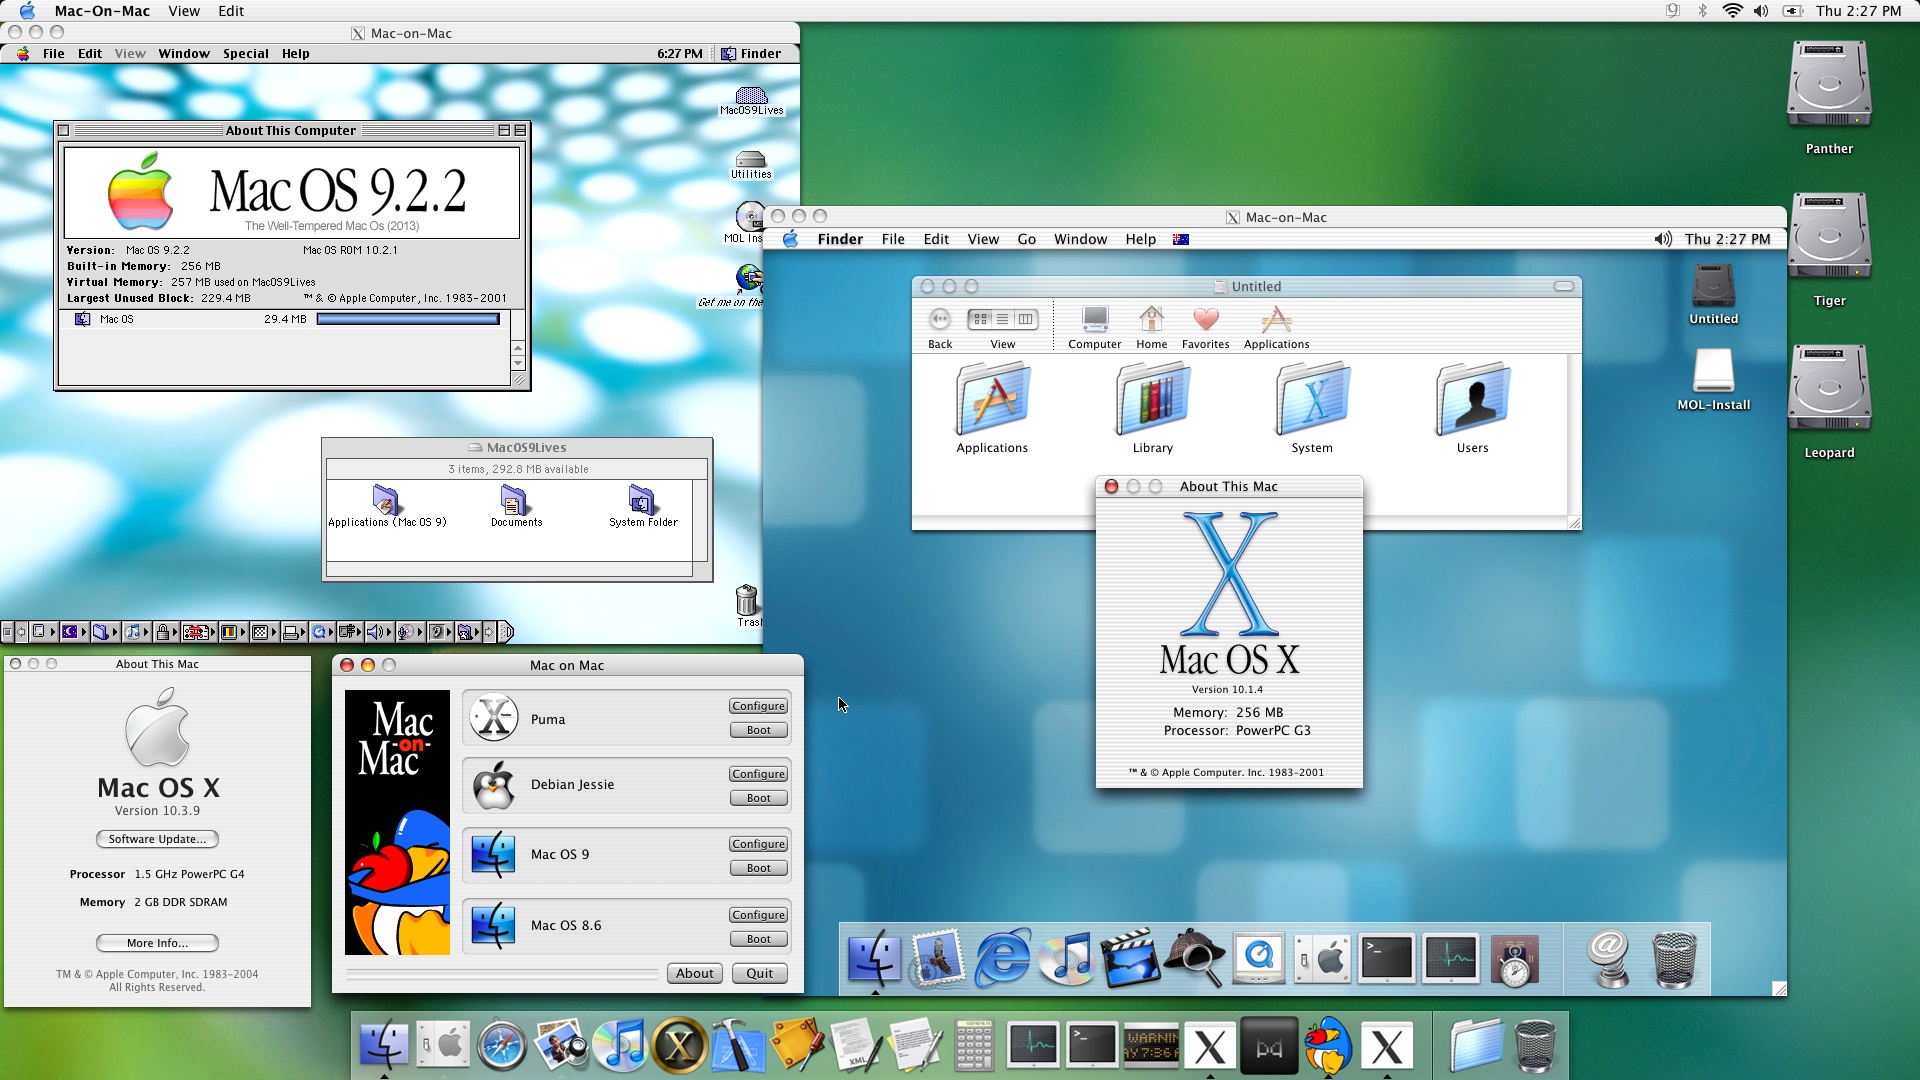Select Go menu in Mac OS X Finder

[1027, 239]
